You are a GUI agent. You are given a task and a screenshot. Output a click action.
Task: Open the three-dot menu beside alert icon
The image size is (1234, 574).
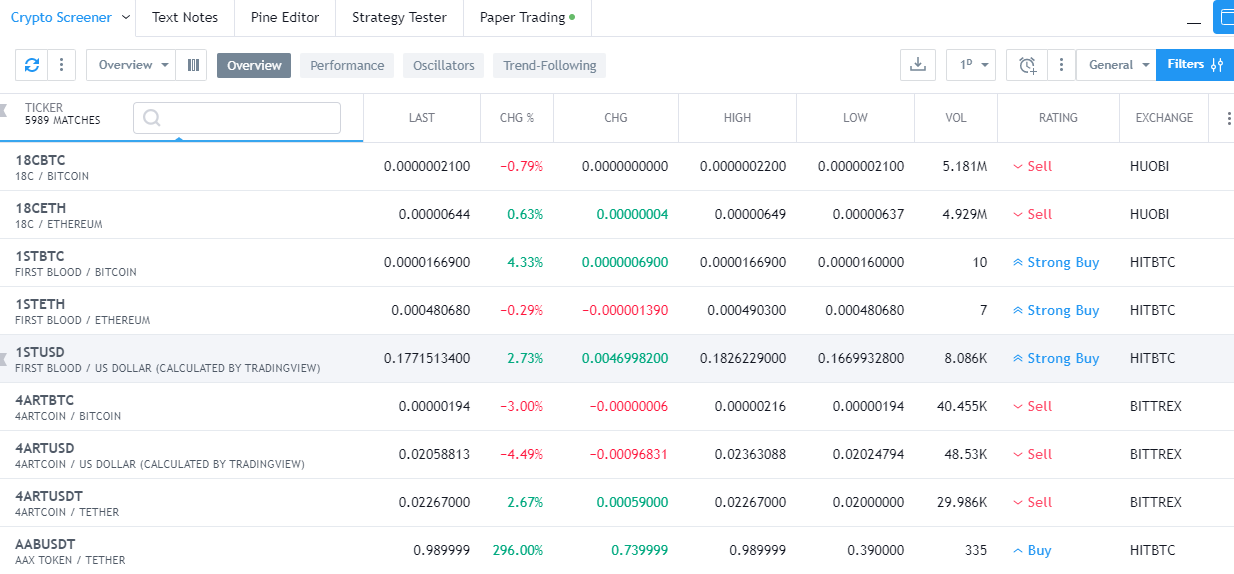[1060, 65]
